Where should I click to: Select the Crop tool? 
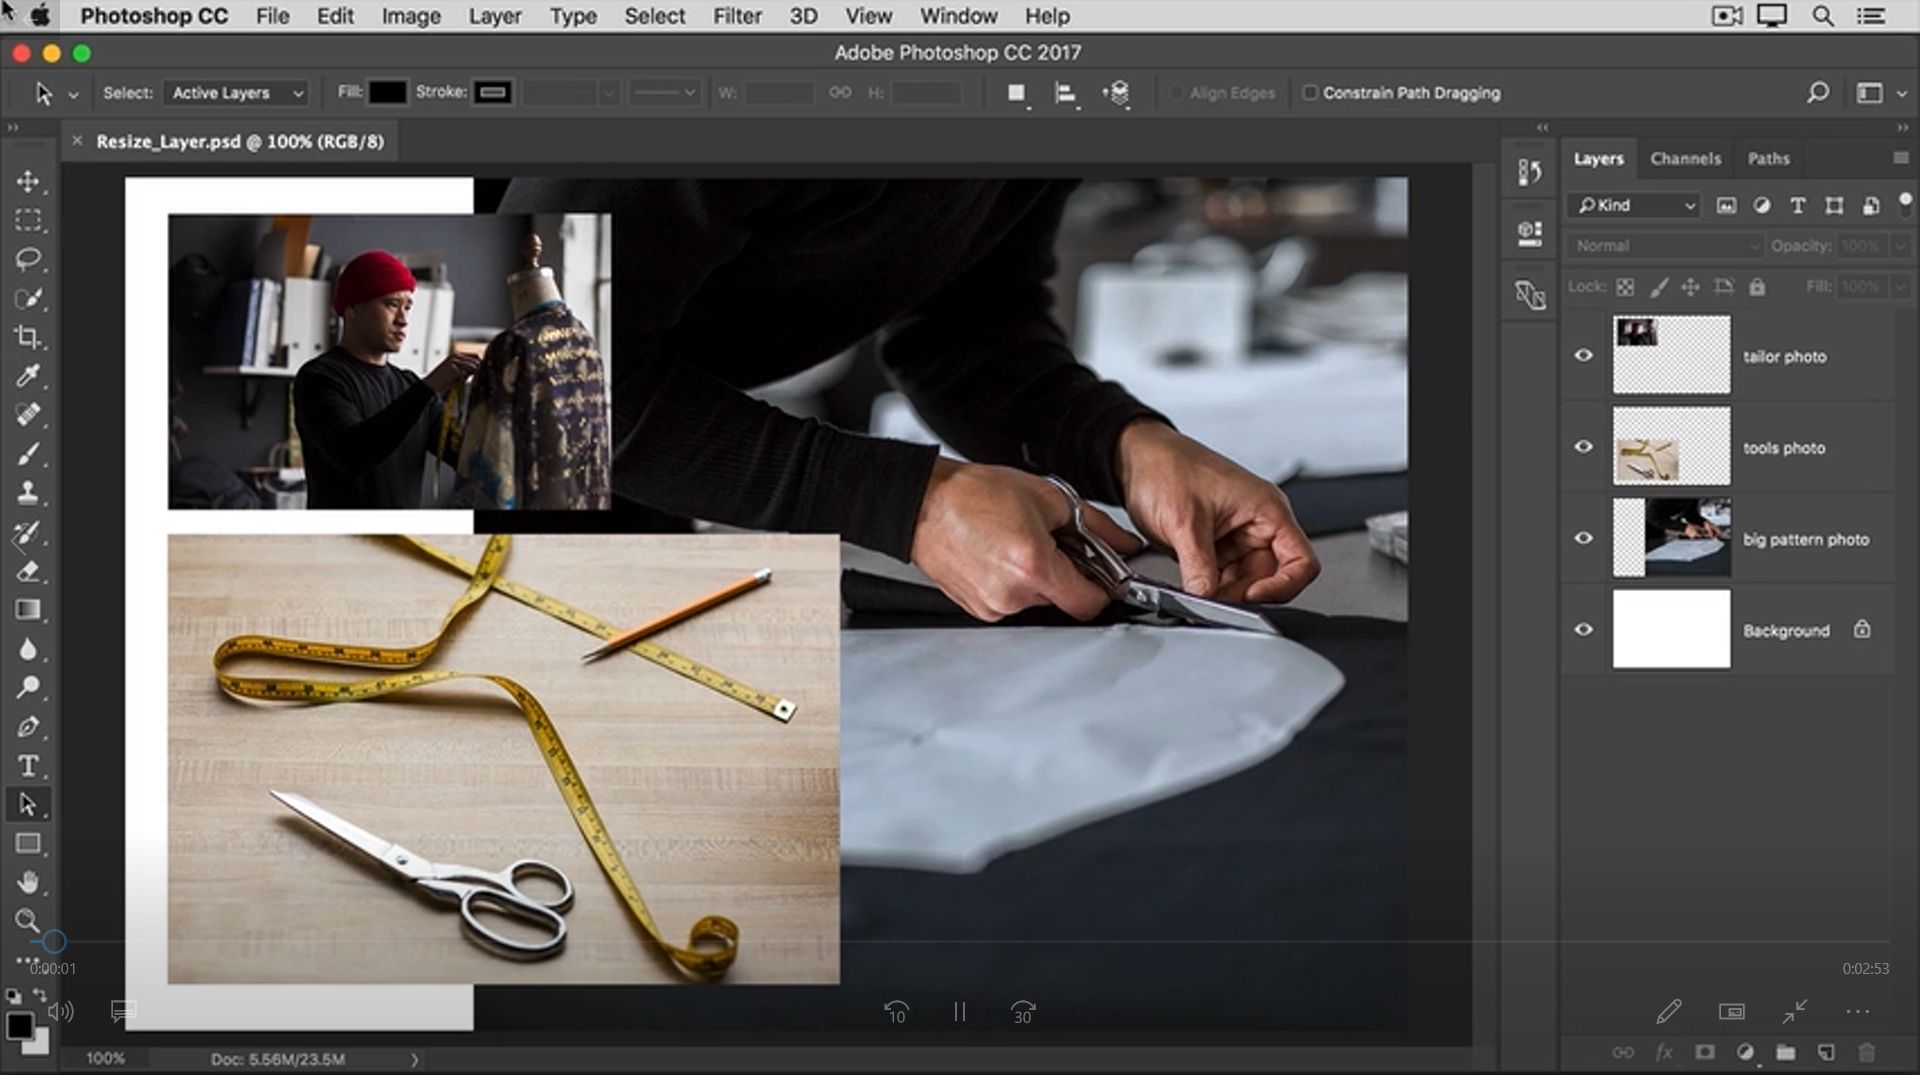pos(28,337)
